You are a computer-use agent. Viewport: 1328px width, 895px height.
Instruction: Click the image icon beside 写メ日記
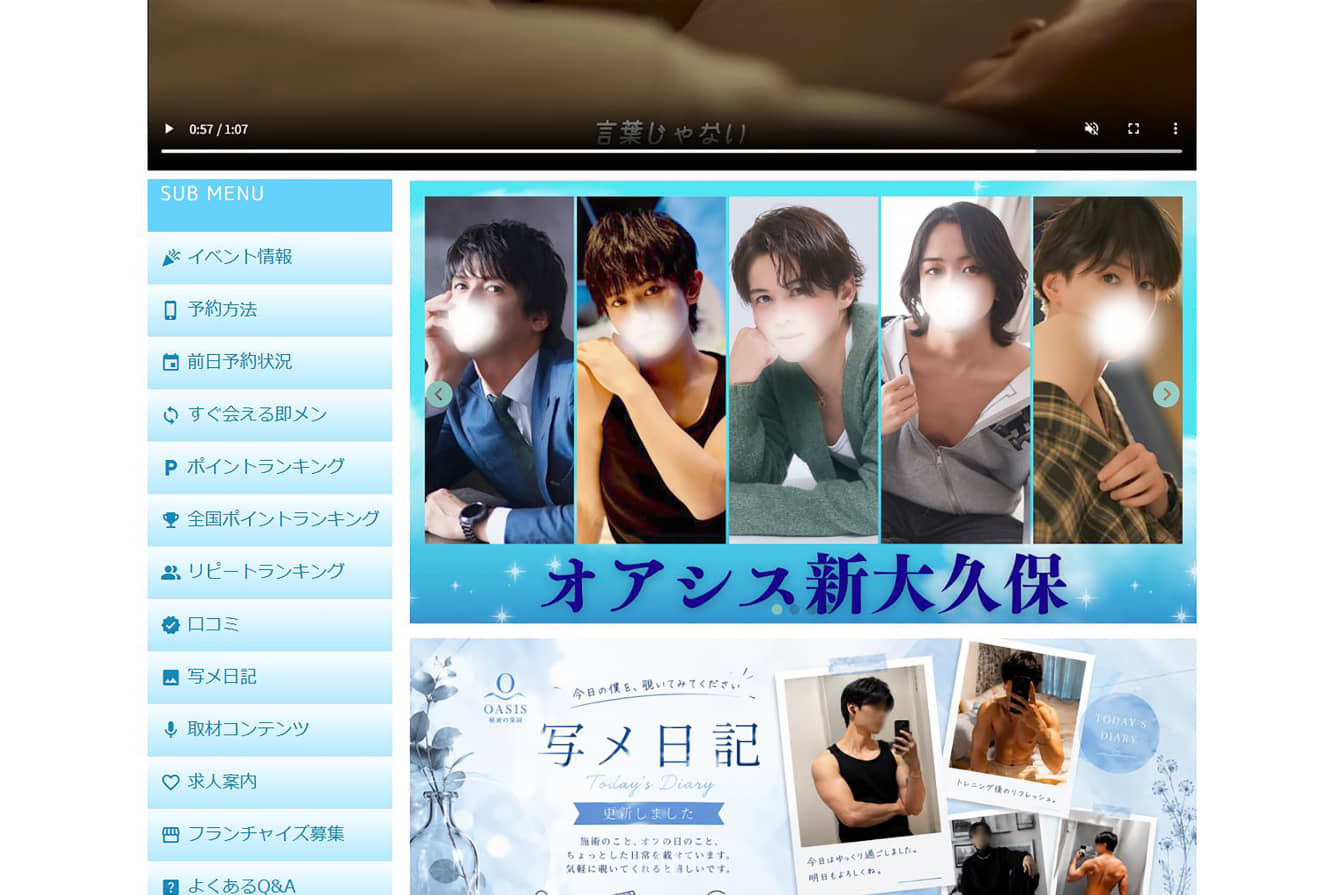(171, 677)
